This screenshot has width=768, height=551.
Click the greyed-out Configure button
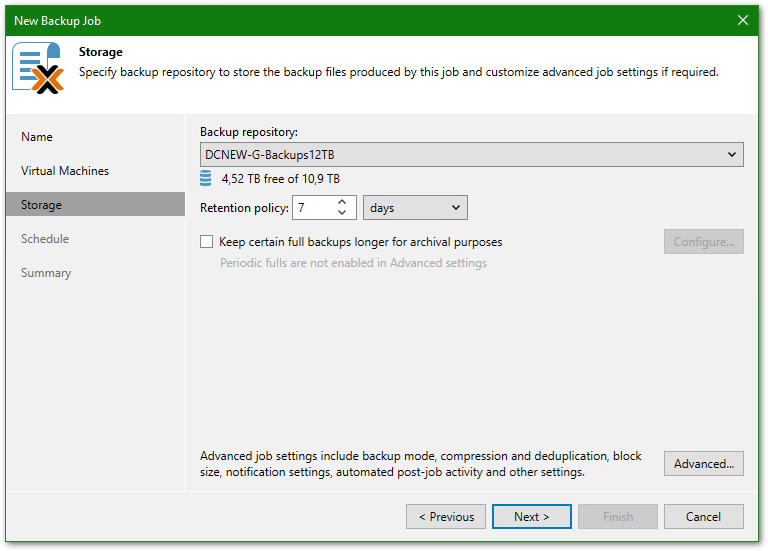point(703,242)
